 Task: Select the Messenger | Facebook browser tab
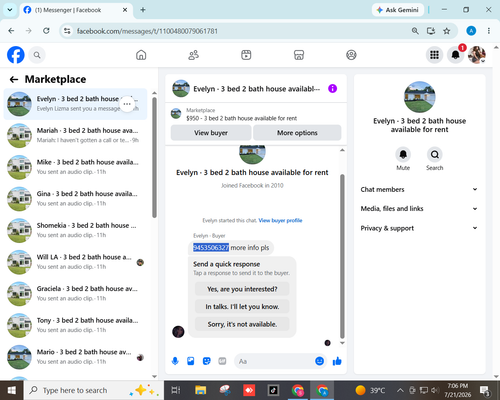pyautogui.click(x=76, y=10)
